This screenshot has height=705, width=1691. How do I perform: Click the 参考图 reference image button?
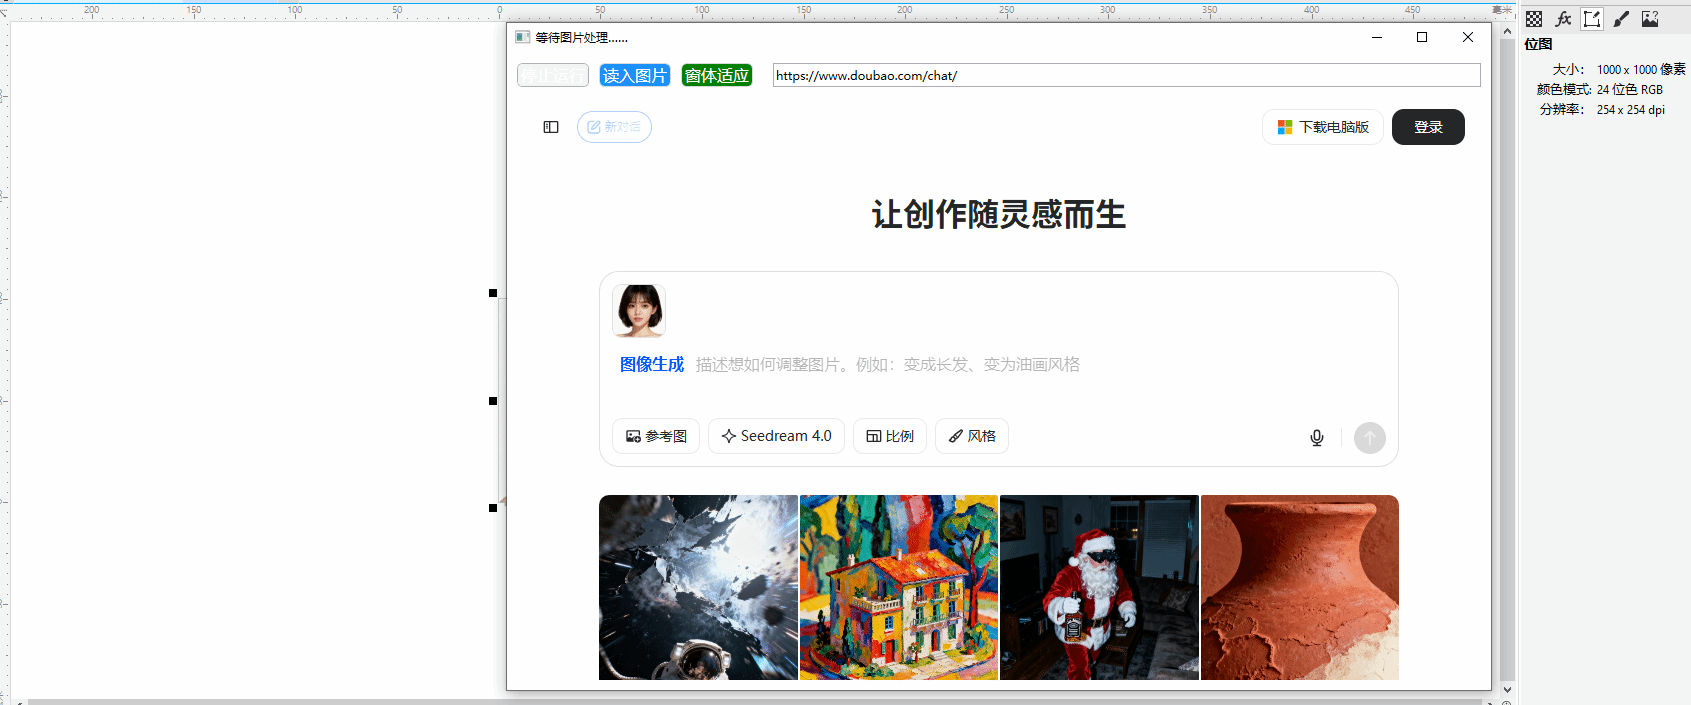(655, 436)
